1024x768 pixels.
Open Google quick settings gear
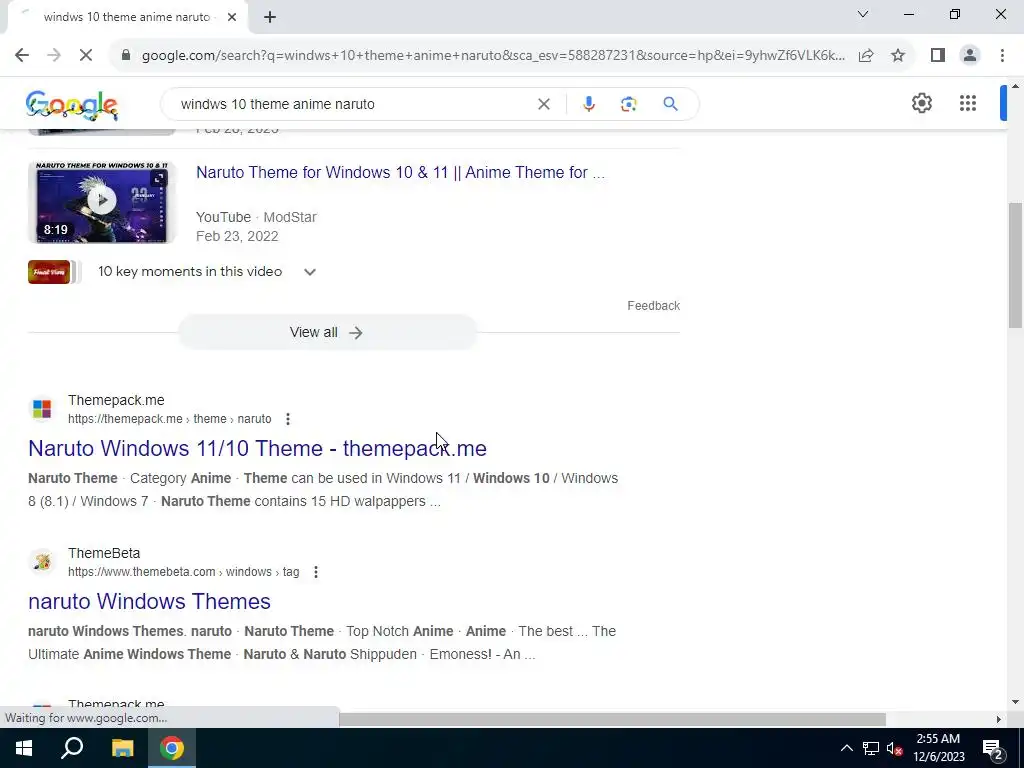[921, 103]
